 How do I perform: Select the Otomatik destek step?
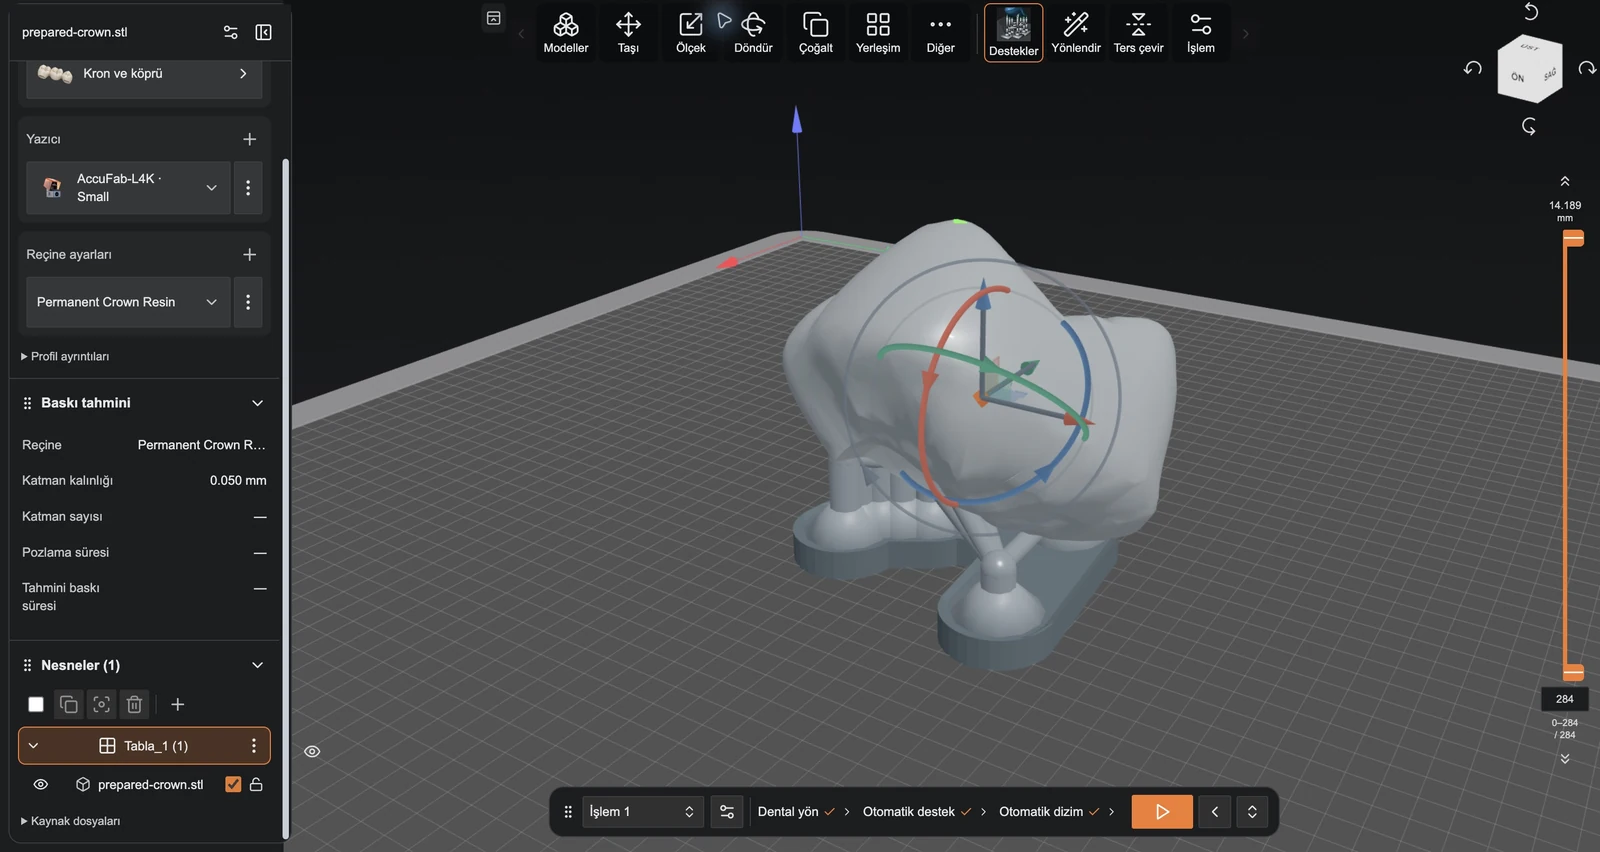[909, 812]
